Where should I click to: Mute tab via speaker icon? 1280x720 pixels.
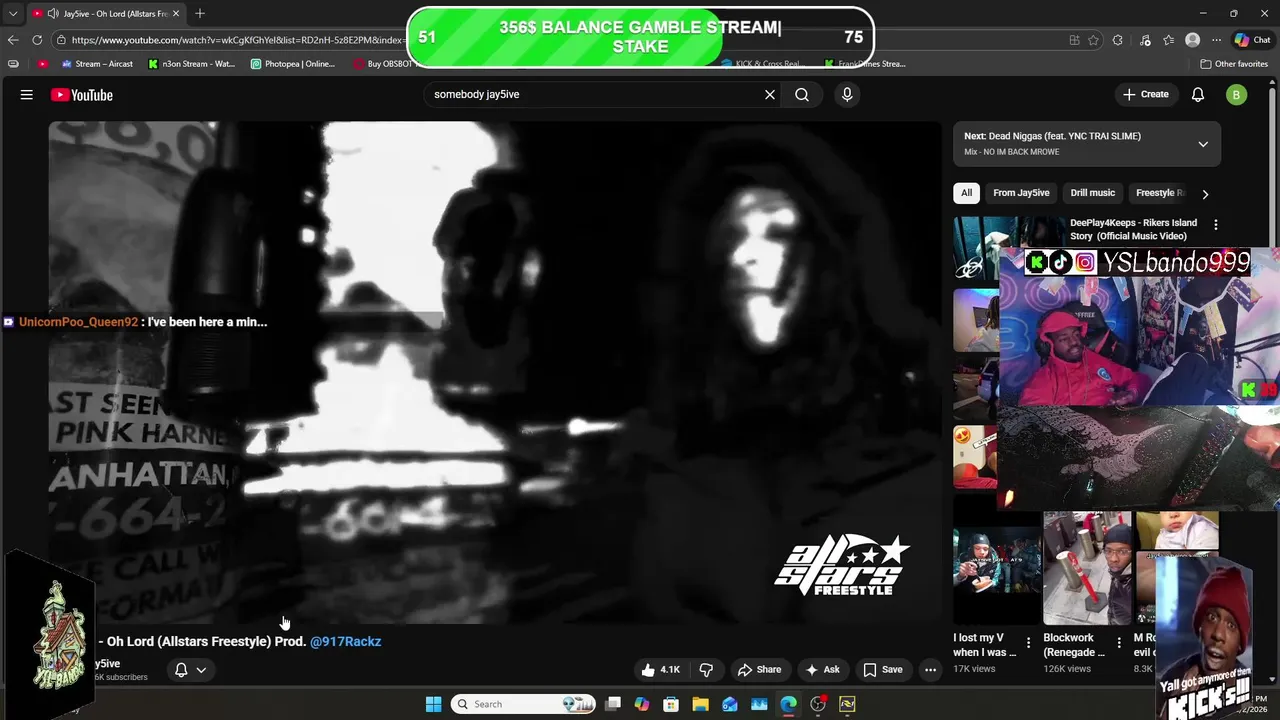click(52, 13)
